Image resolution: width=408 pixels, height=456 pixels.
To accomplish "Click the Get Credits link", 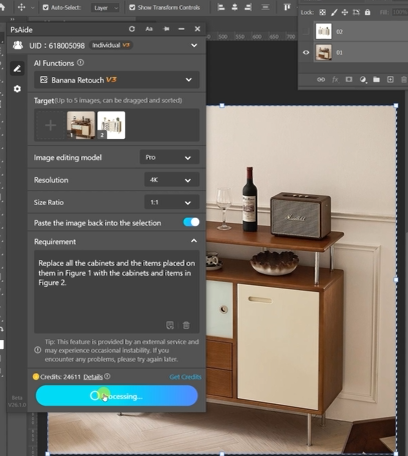I will point(185,377).
